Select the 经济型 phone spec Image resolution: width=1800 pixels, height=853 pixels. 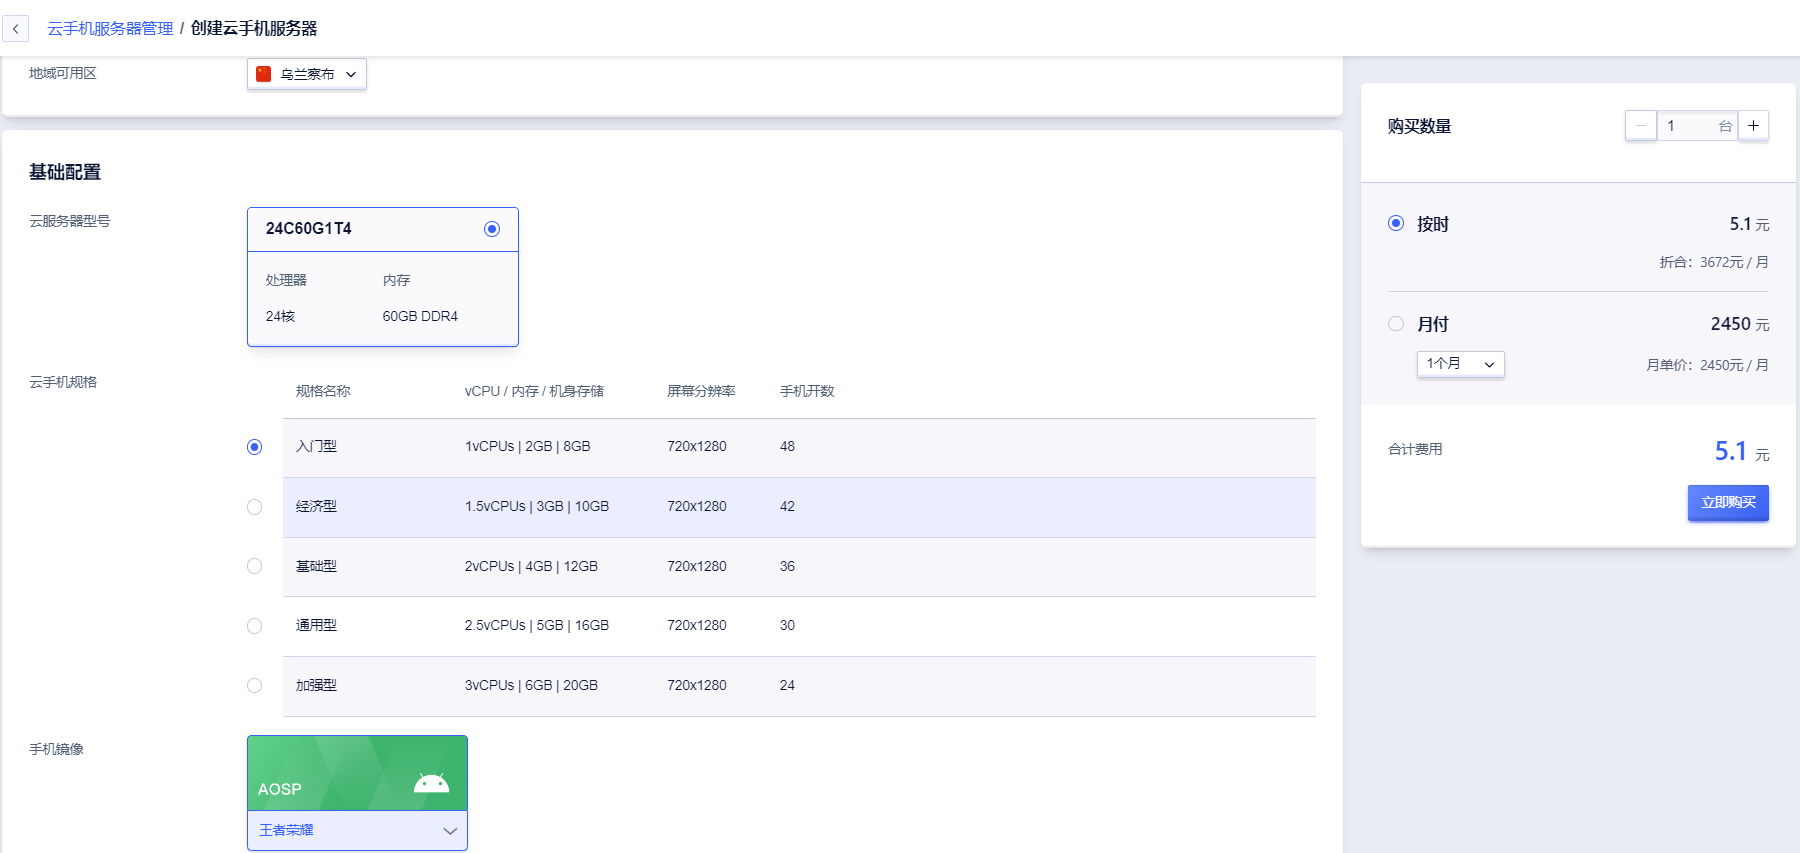255,507
